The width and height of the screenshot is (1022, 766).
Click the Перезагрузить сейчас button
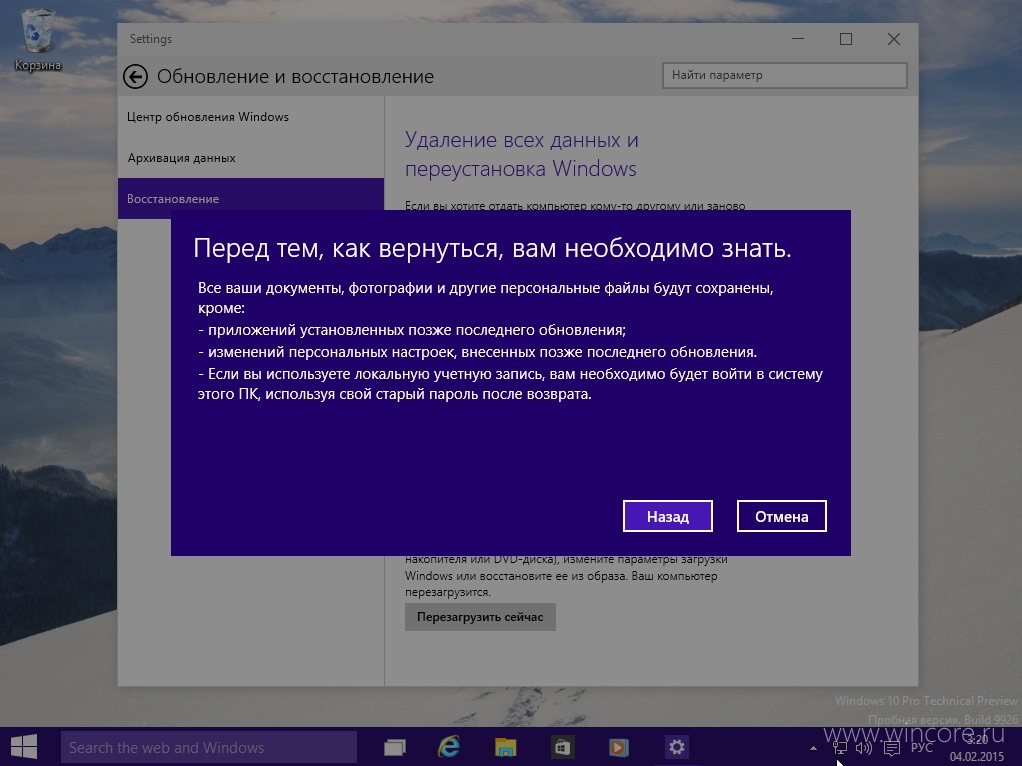(x=480, y=617)
